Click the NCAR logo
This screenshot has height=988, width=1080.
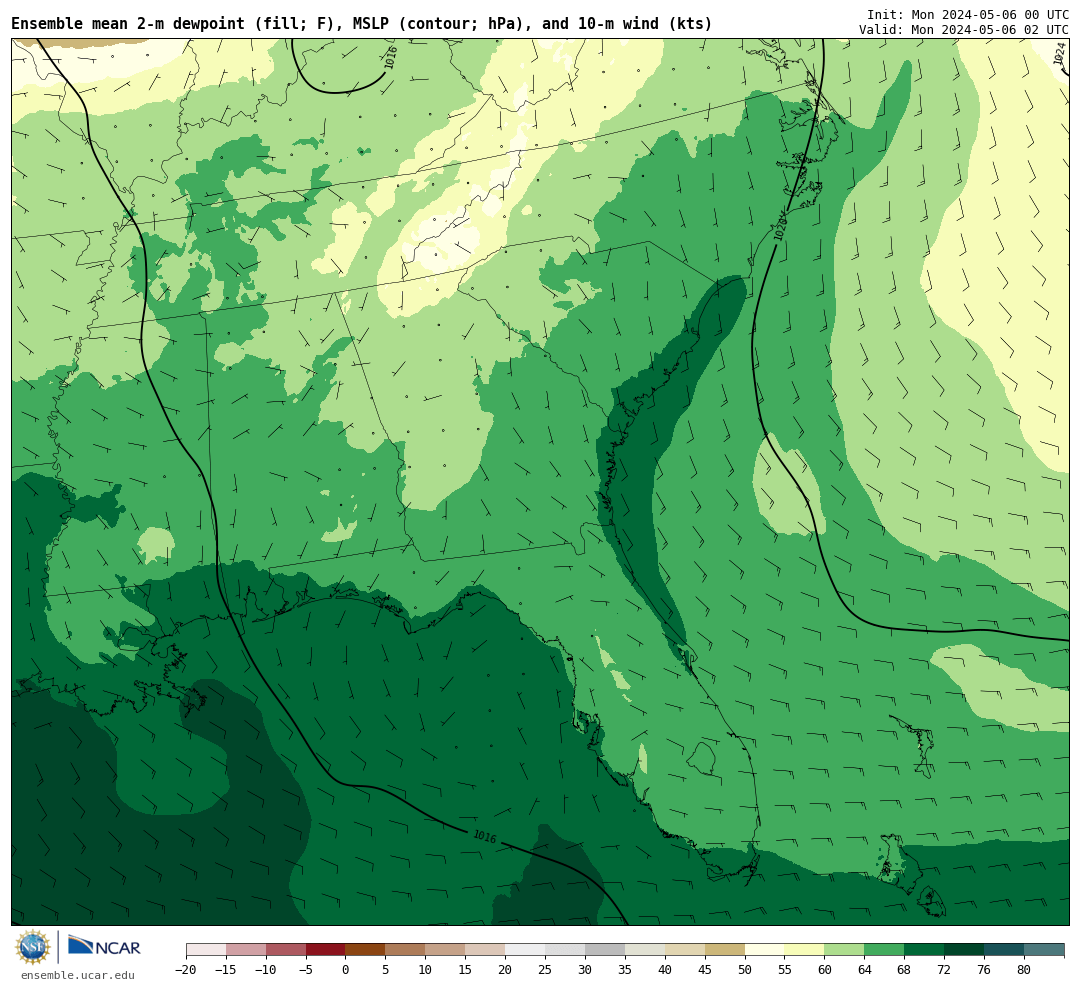click(x=105, y=945)
